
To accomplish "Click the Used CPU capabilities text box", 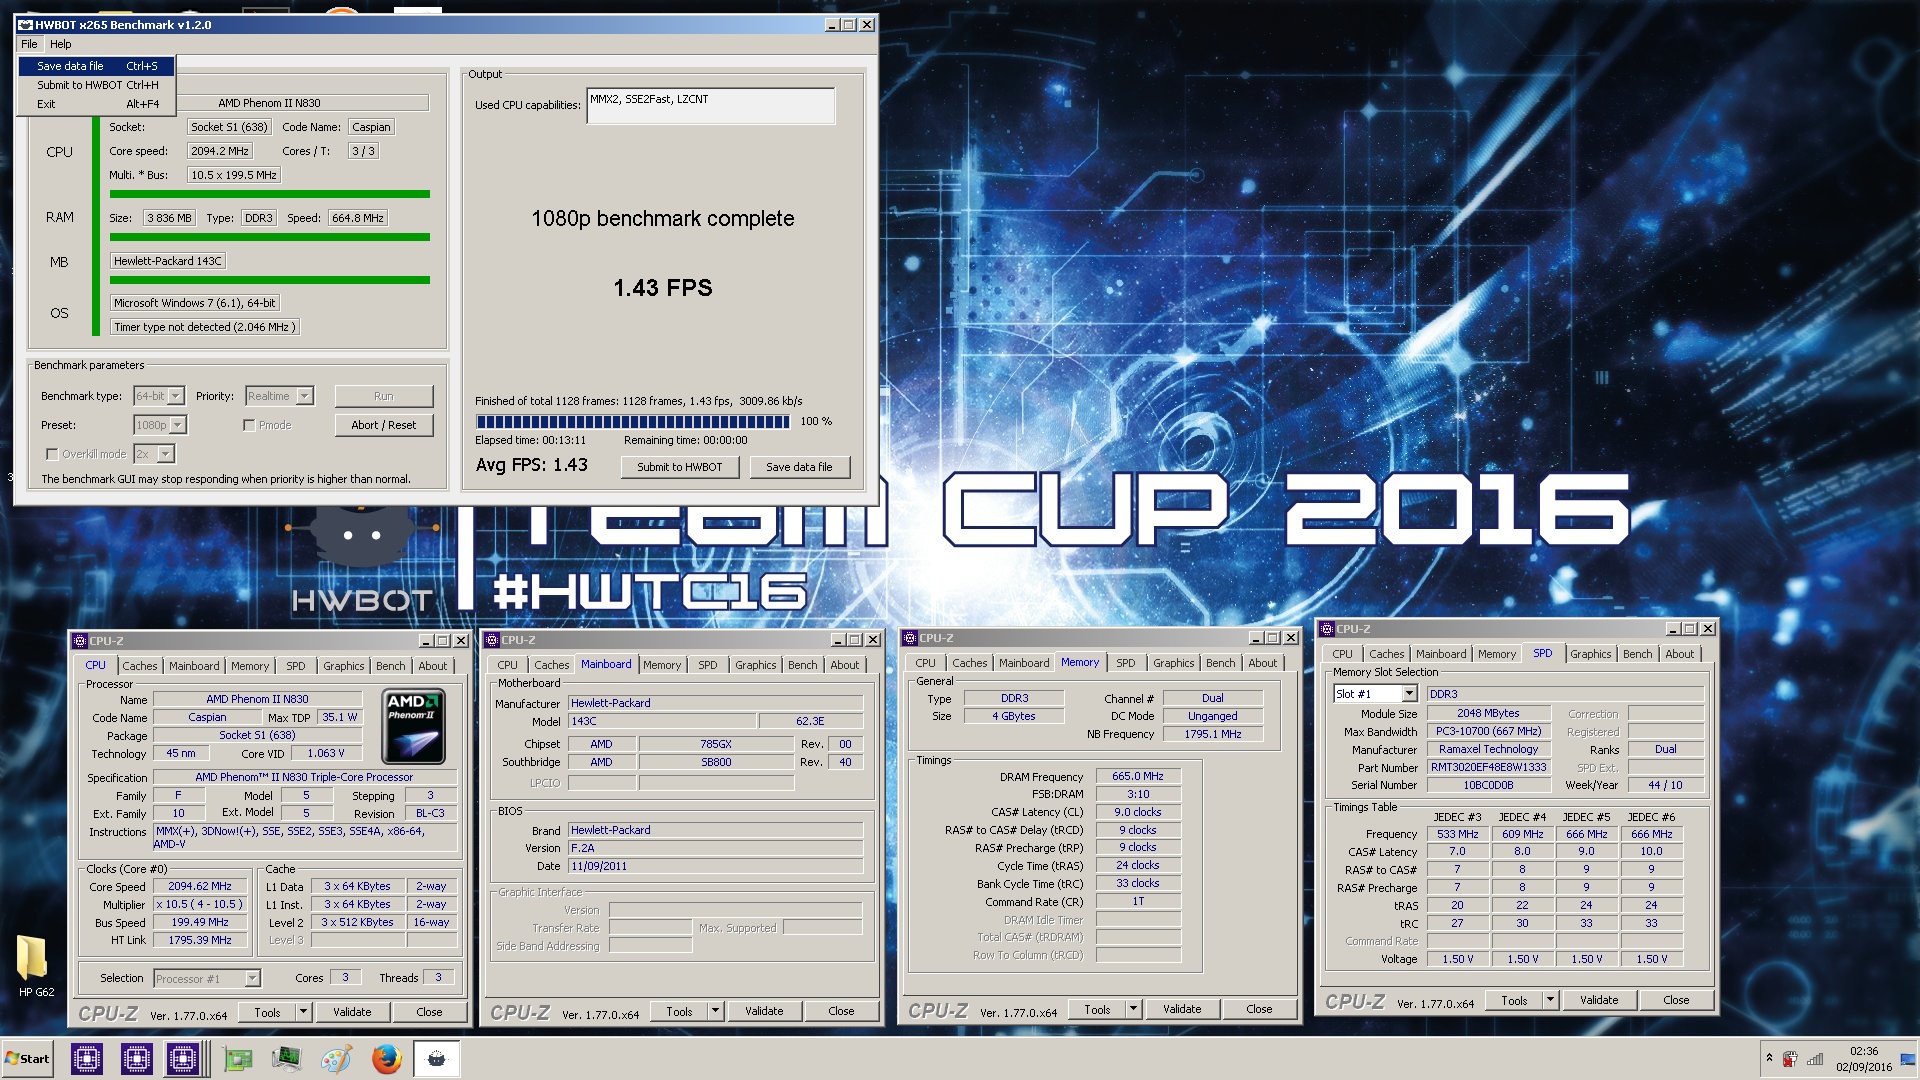I will [x=711, y=106].
